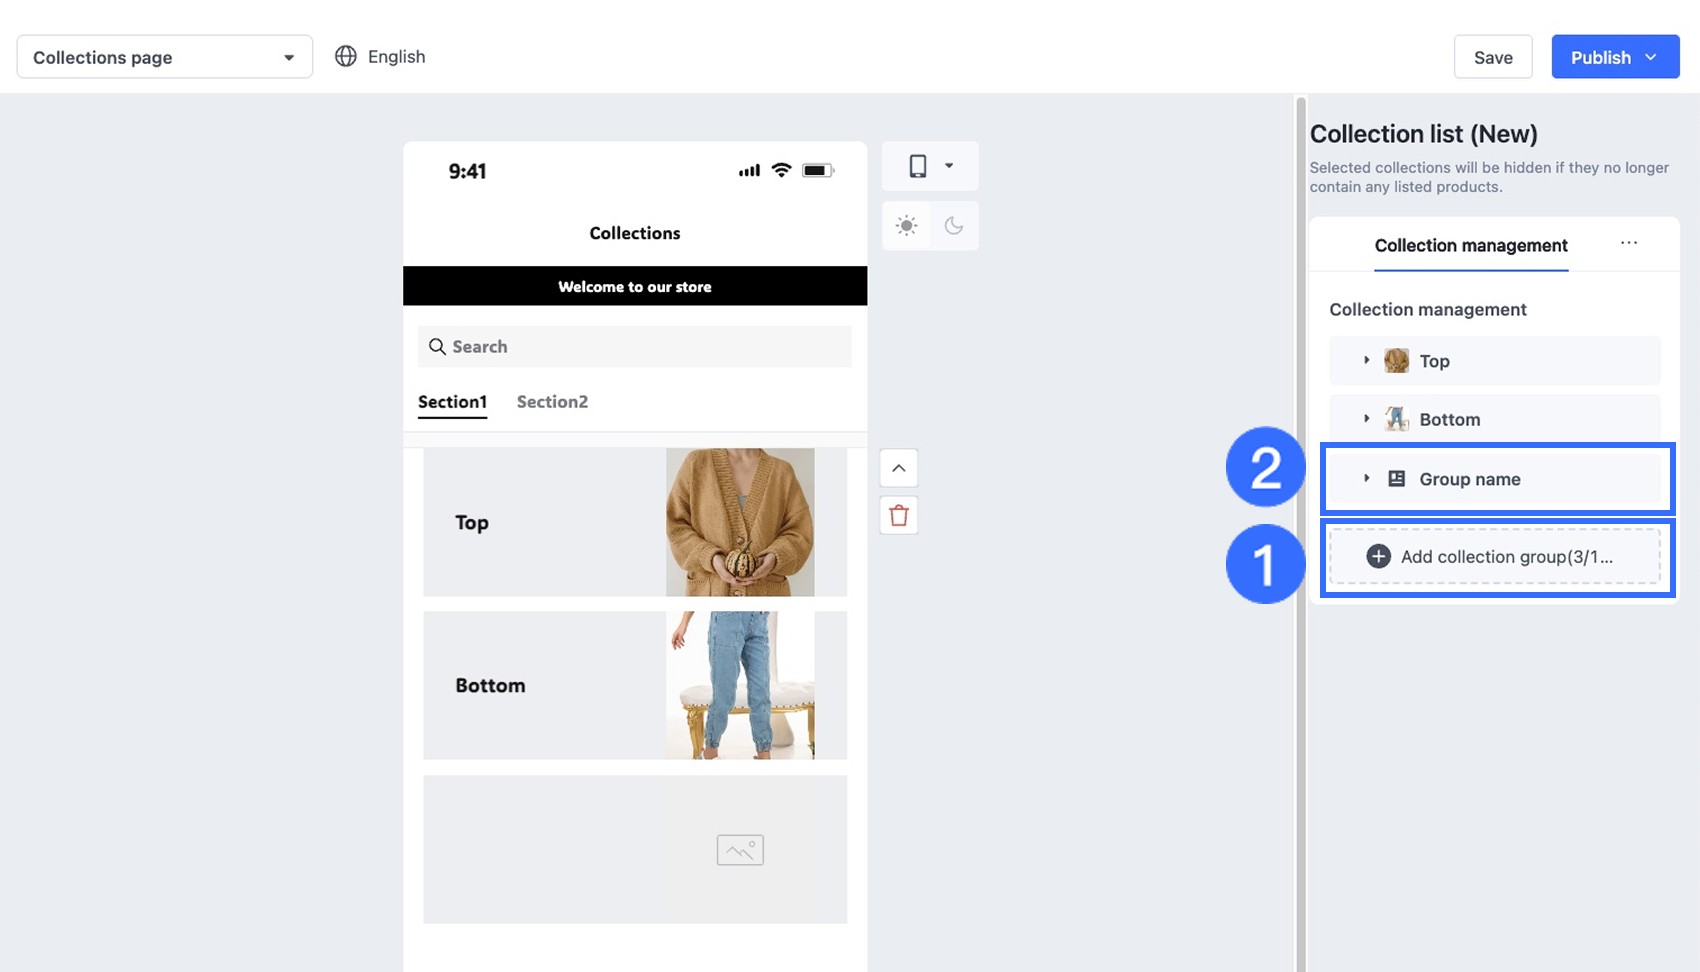The image size is (1700, 972).
Task: Select the Collection management tab
Action: [1471, 246]
